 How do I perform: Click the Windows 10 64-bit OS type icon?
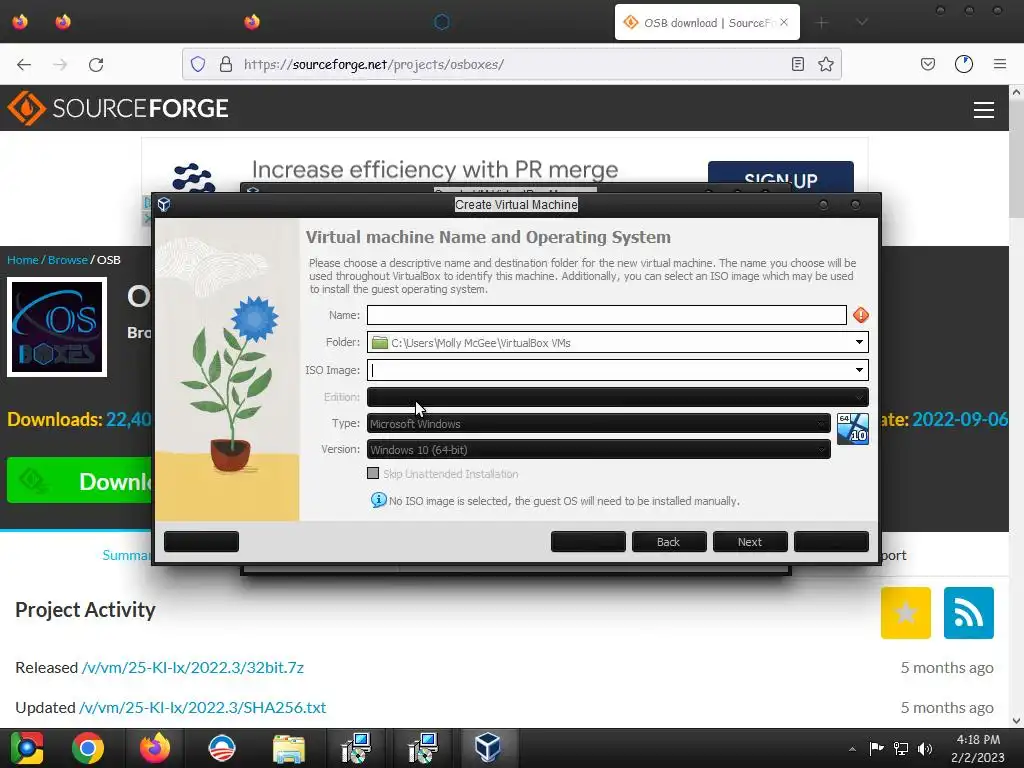[x=852, y=428]
